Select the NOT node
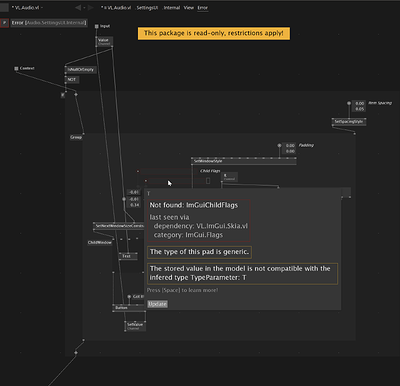This screenshot has height=386, width=400. (x=72, y=79)
